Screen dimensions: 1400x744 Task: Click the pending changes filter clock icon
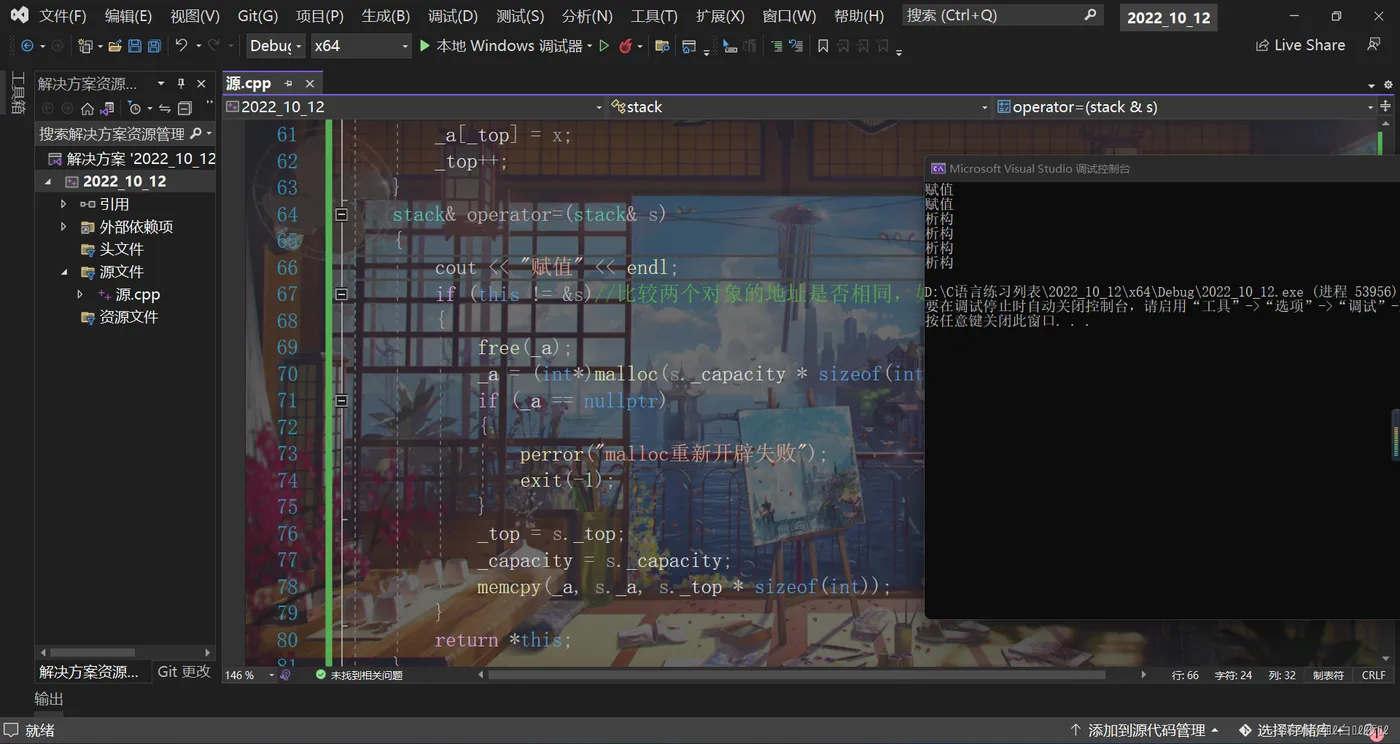pos(135,108)
